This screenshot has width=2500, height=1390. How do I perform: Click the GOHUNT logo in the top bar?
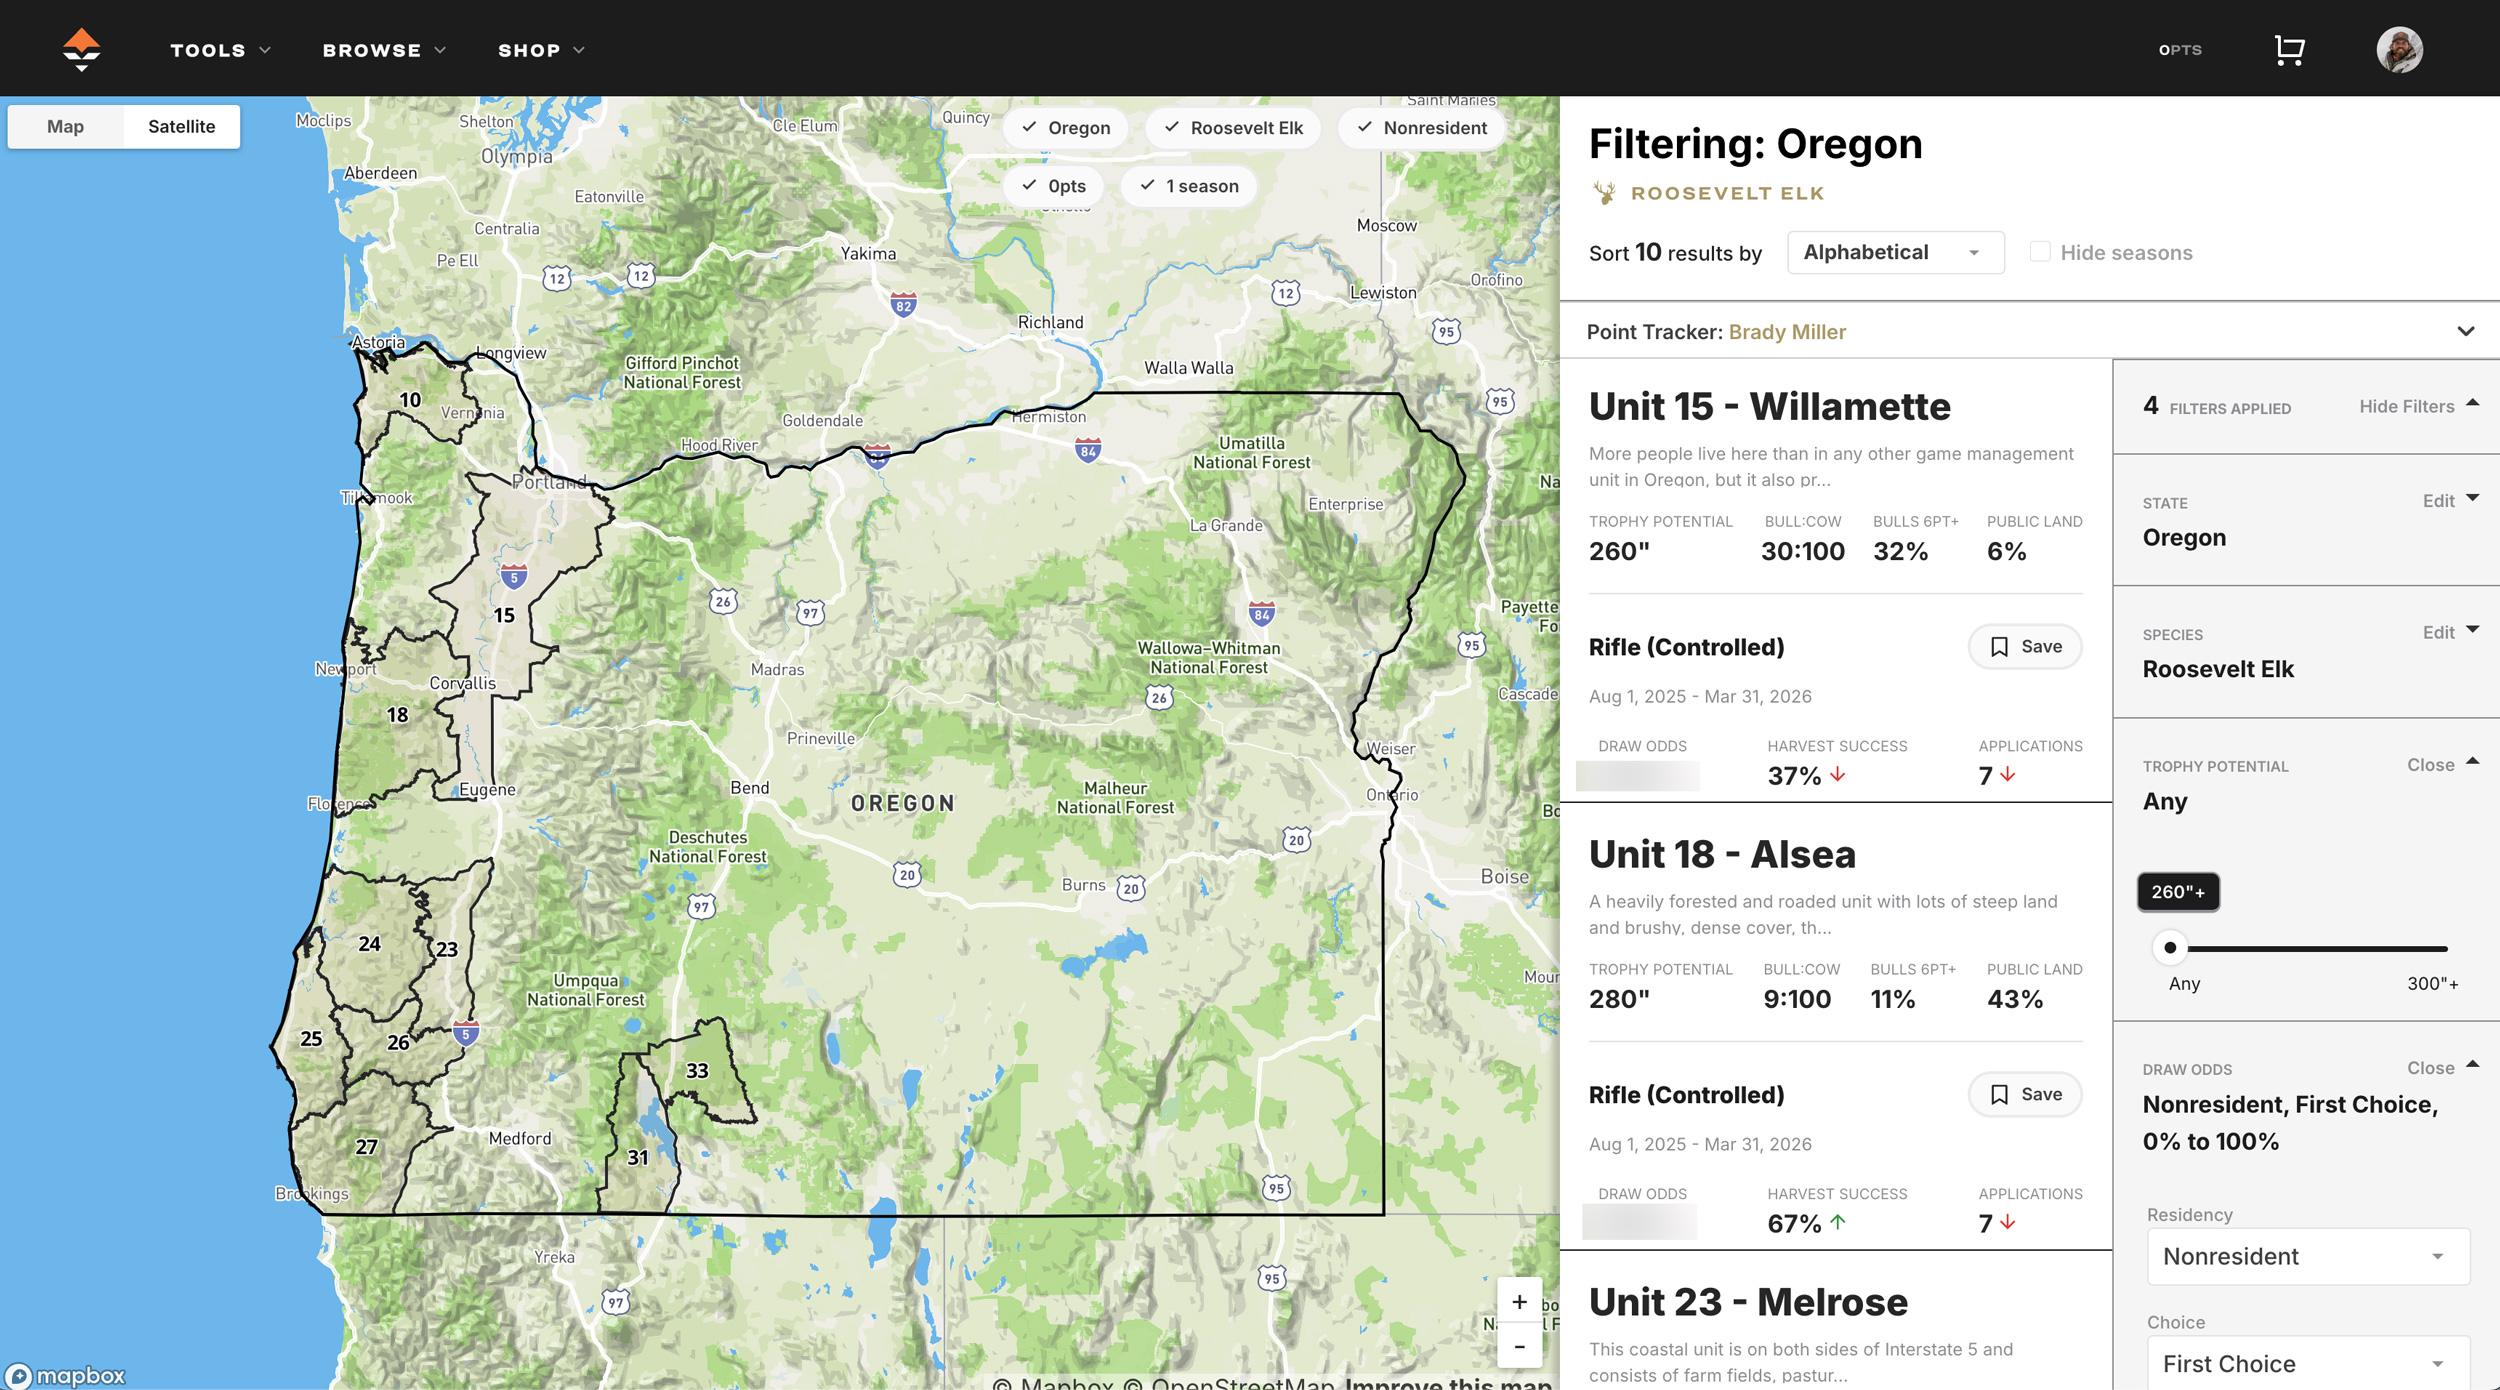tap(80, 48)
